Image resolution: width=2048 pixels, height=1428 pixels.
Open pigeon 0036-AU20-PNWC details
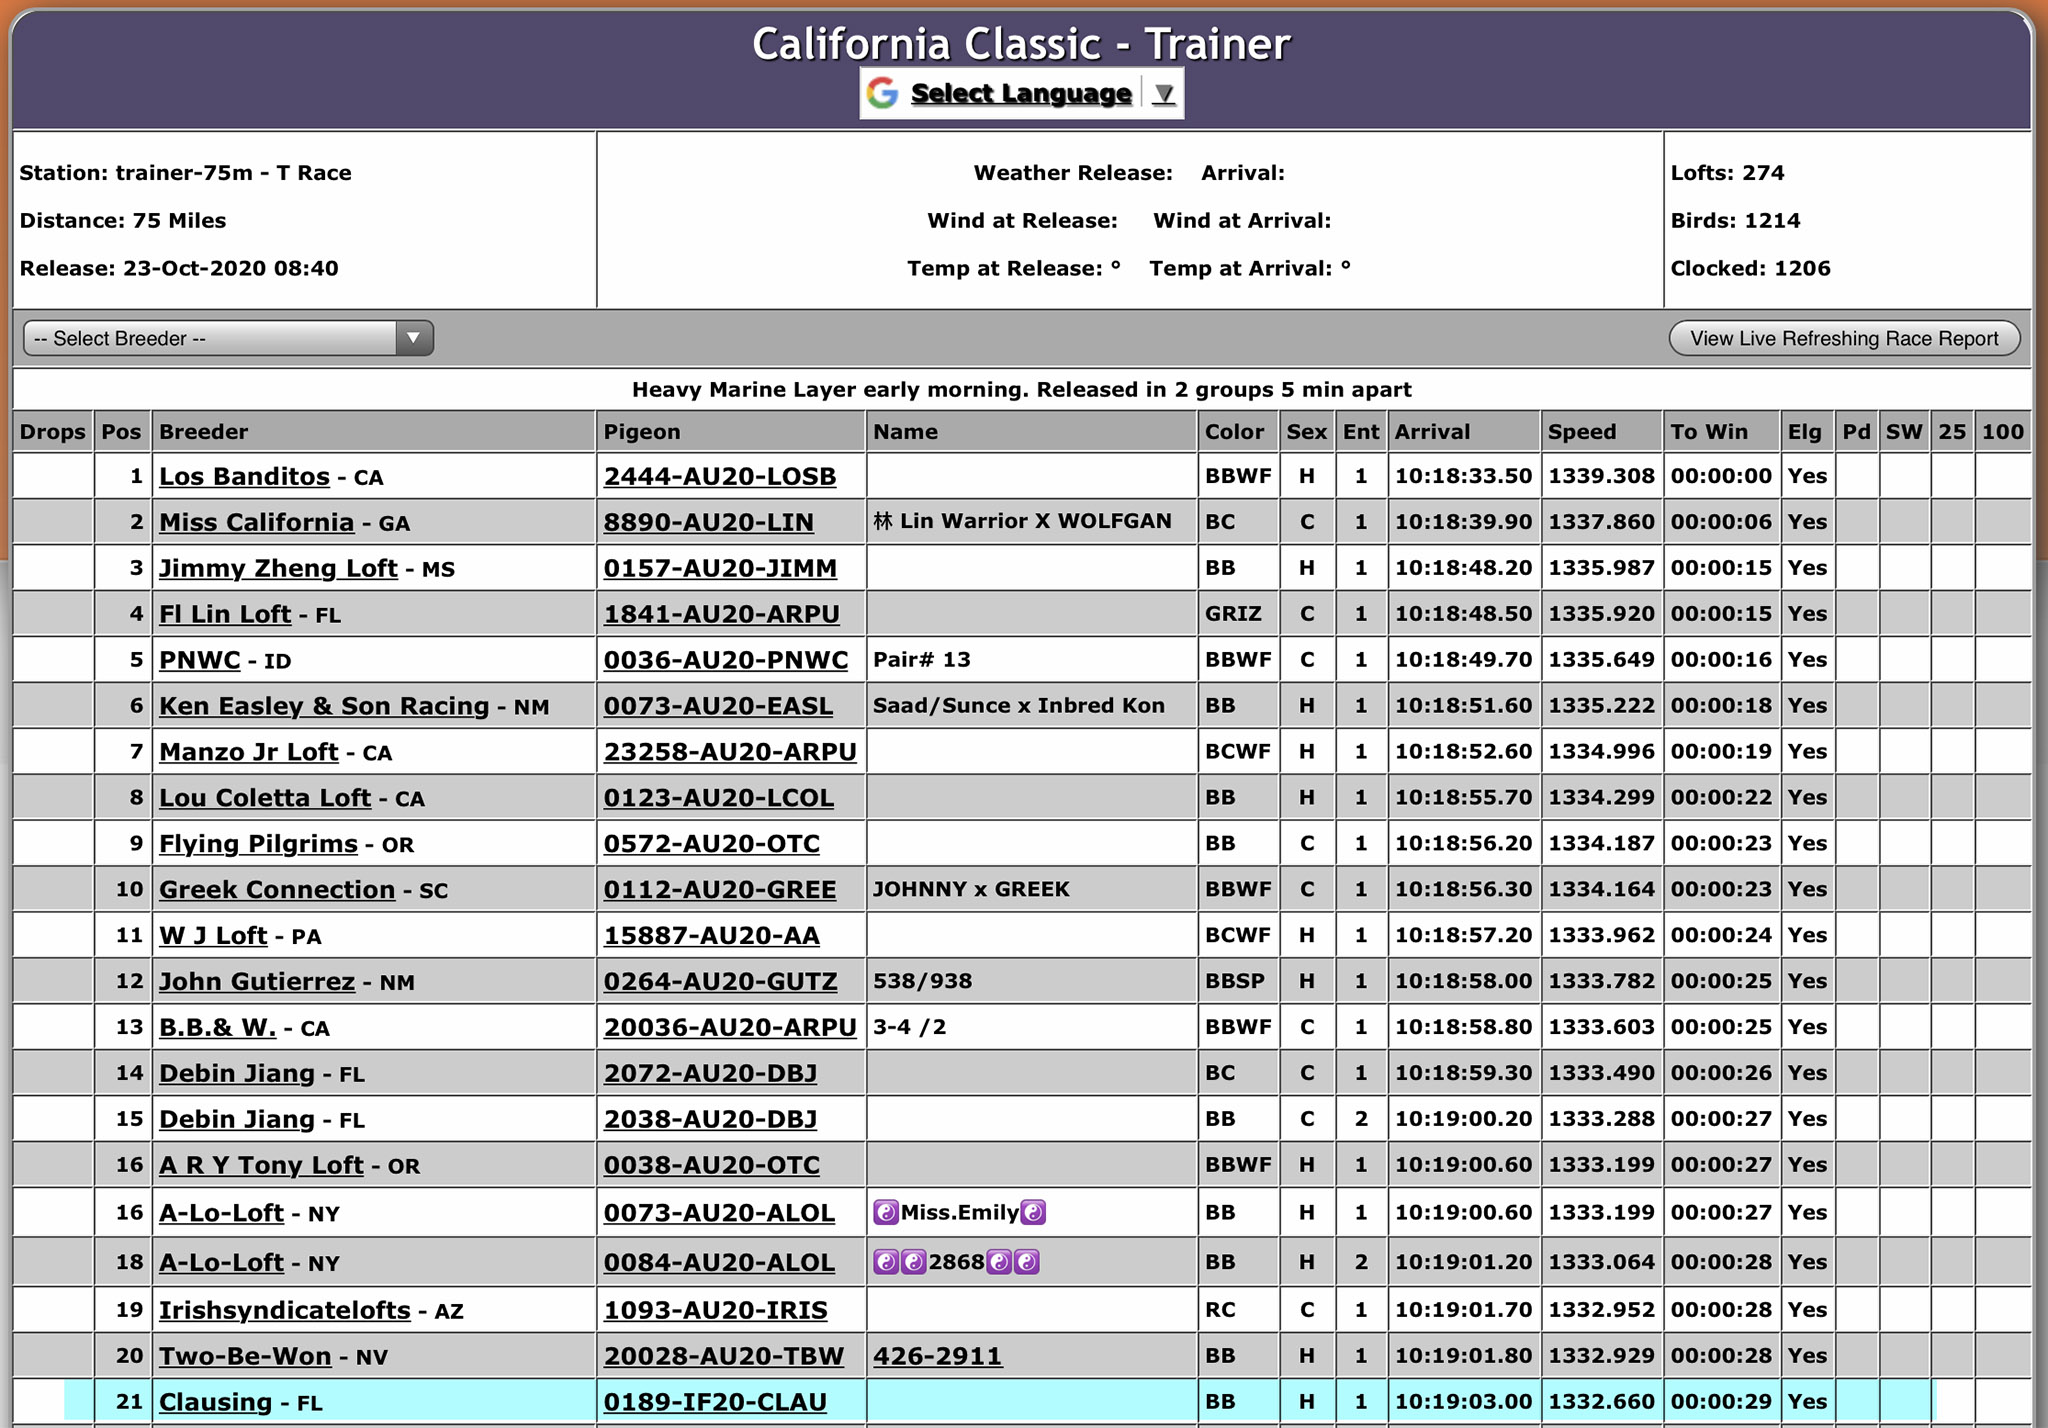click(x=726, y=660)
